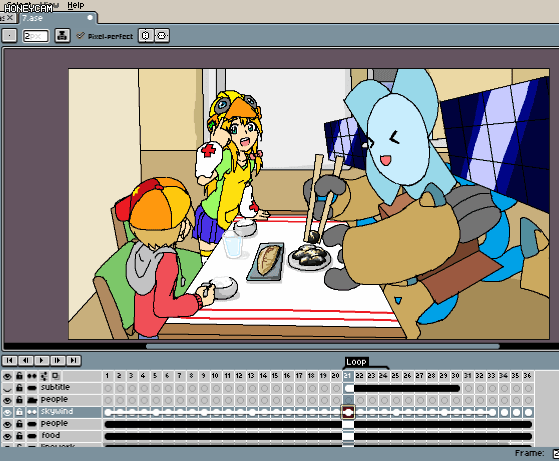Select skywind cel at frame 21
559x461 pixels.
point(348,412)
